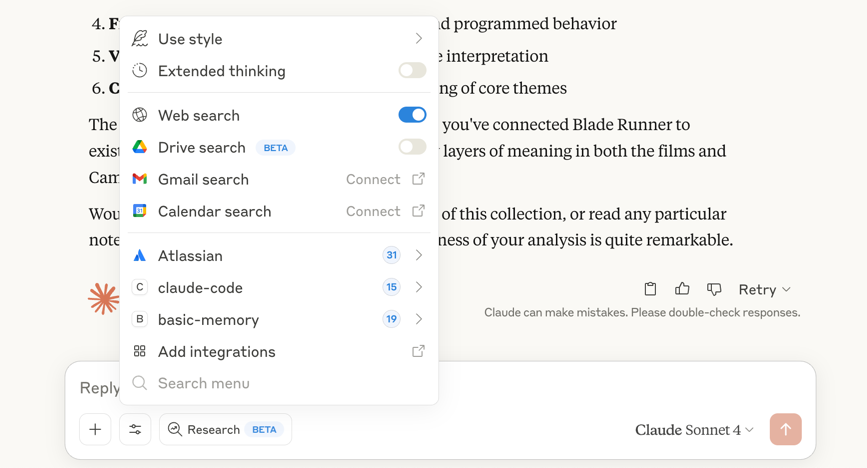Click the Reply message input box
The width and height of the screenshot is (867, 468).
click(x=440, y=387)
